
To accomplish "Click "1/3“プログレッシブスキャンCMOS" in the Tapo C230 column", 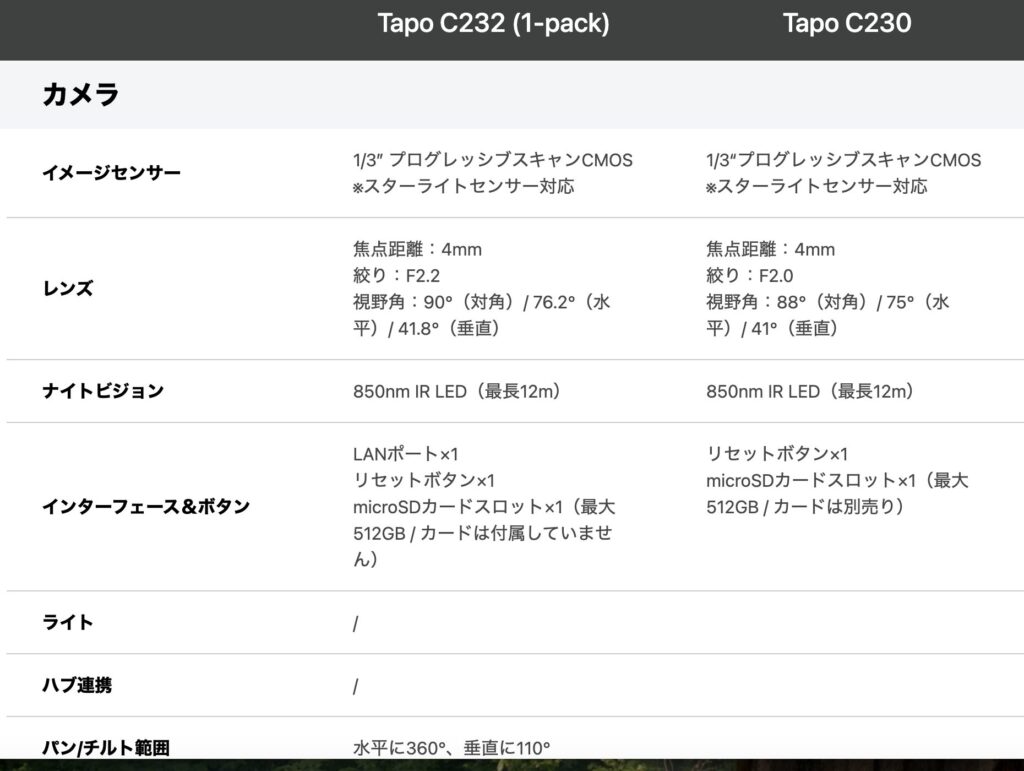I will tap(843, 160).
